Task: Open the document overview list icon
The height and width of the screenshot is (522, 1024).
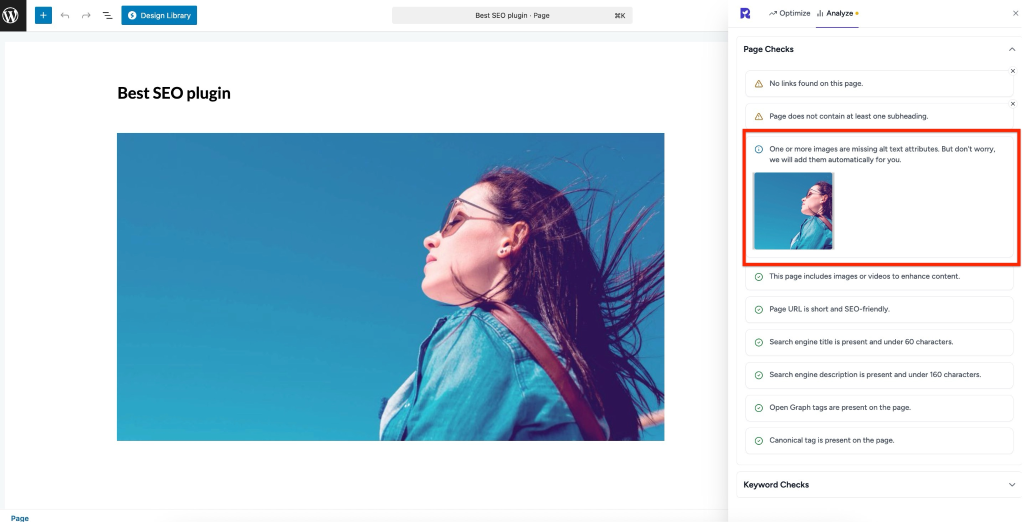Action: 107,15
